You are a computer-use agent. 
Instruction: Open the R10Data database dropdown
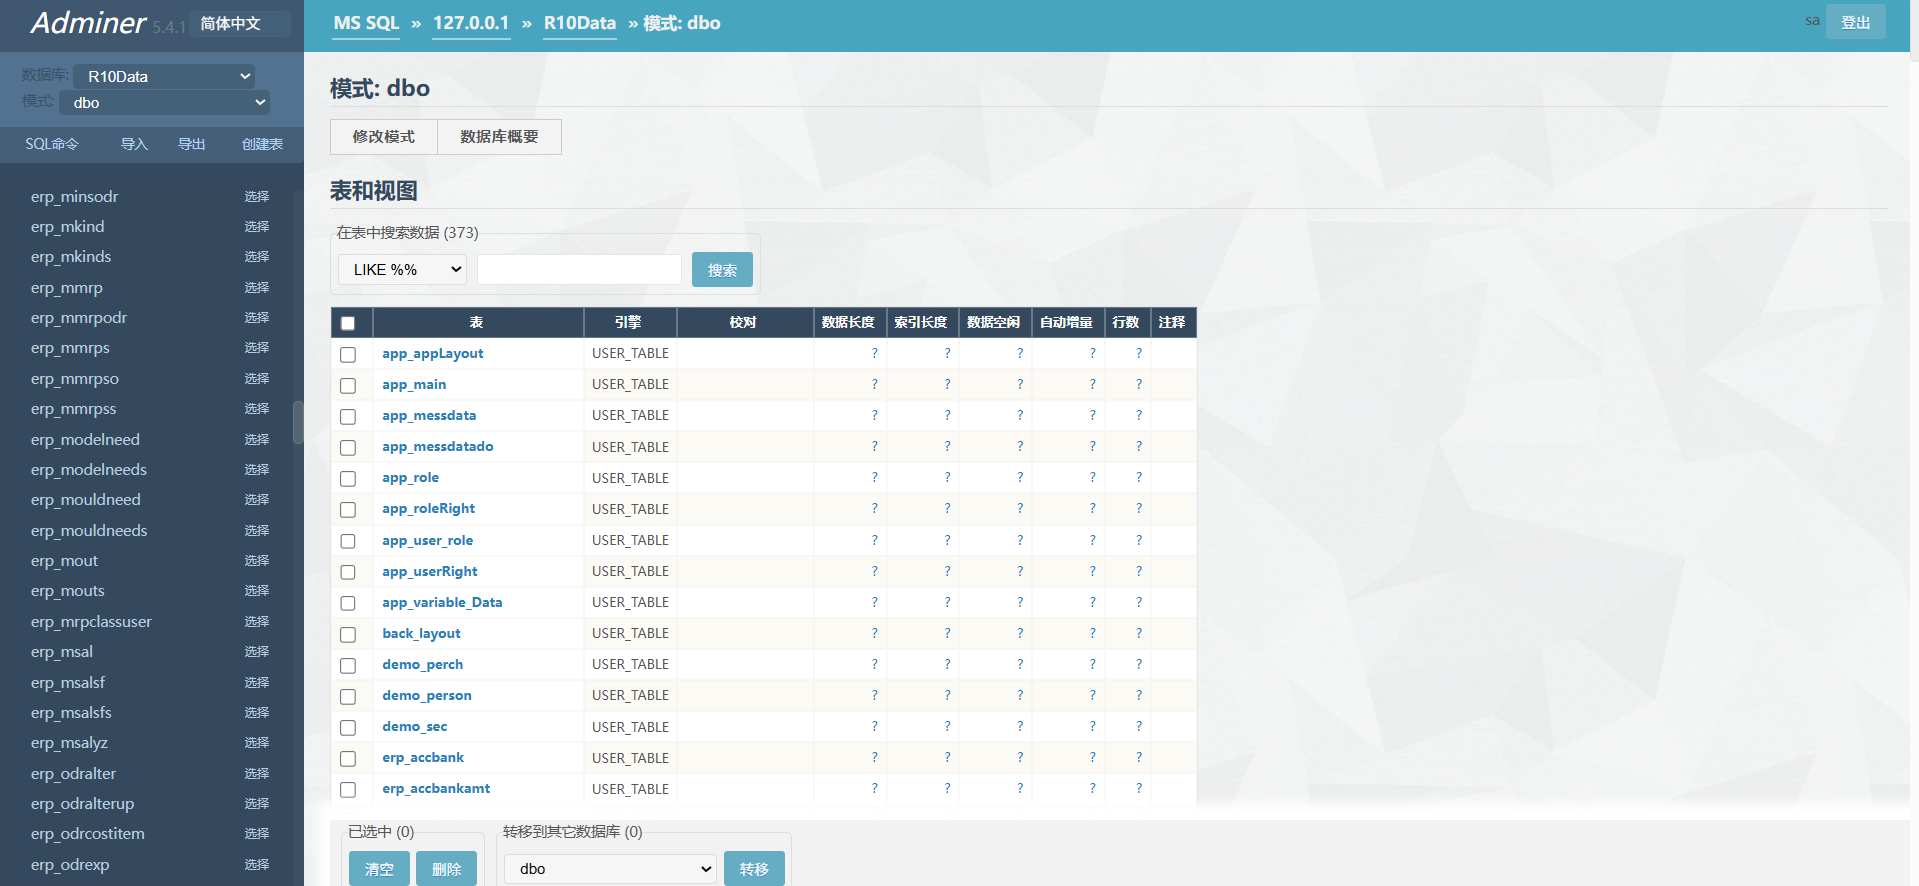[164, 77]
